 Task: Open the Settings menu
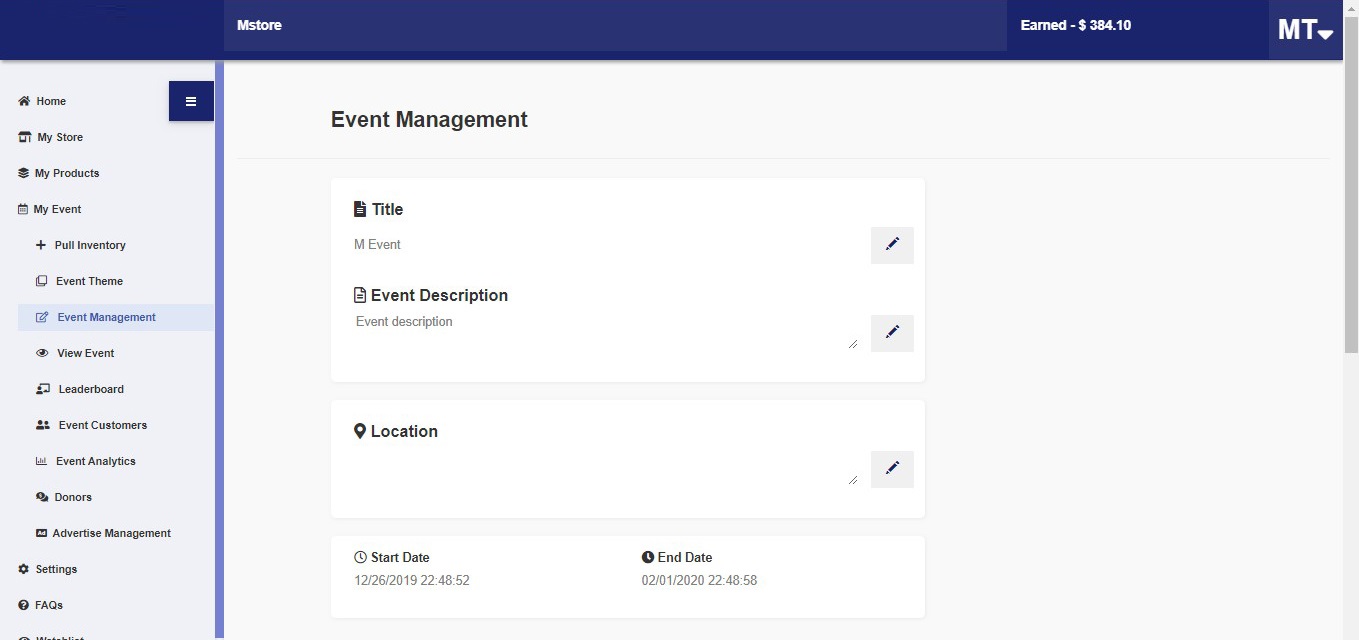pyautogui.click(x=56, y=569)
